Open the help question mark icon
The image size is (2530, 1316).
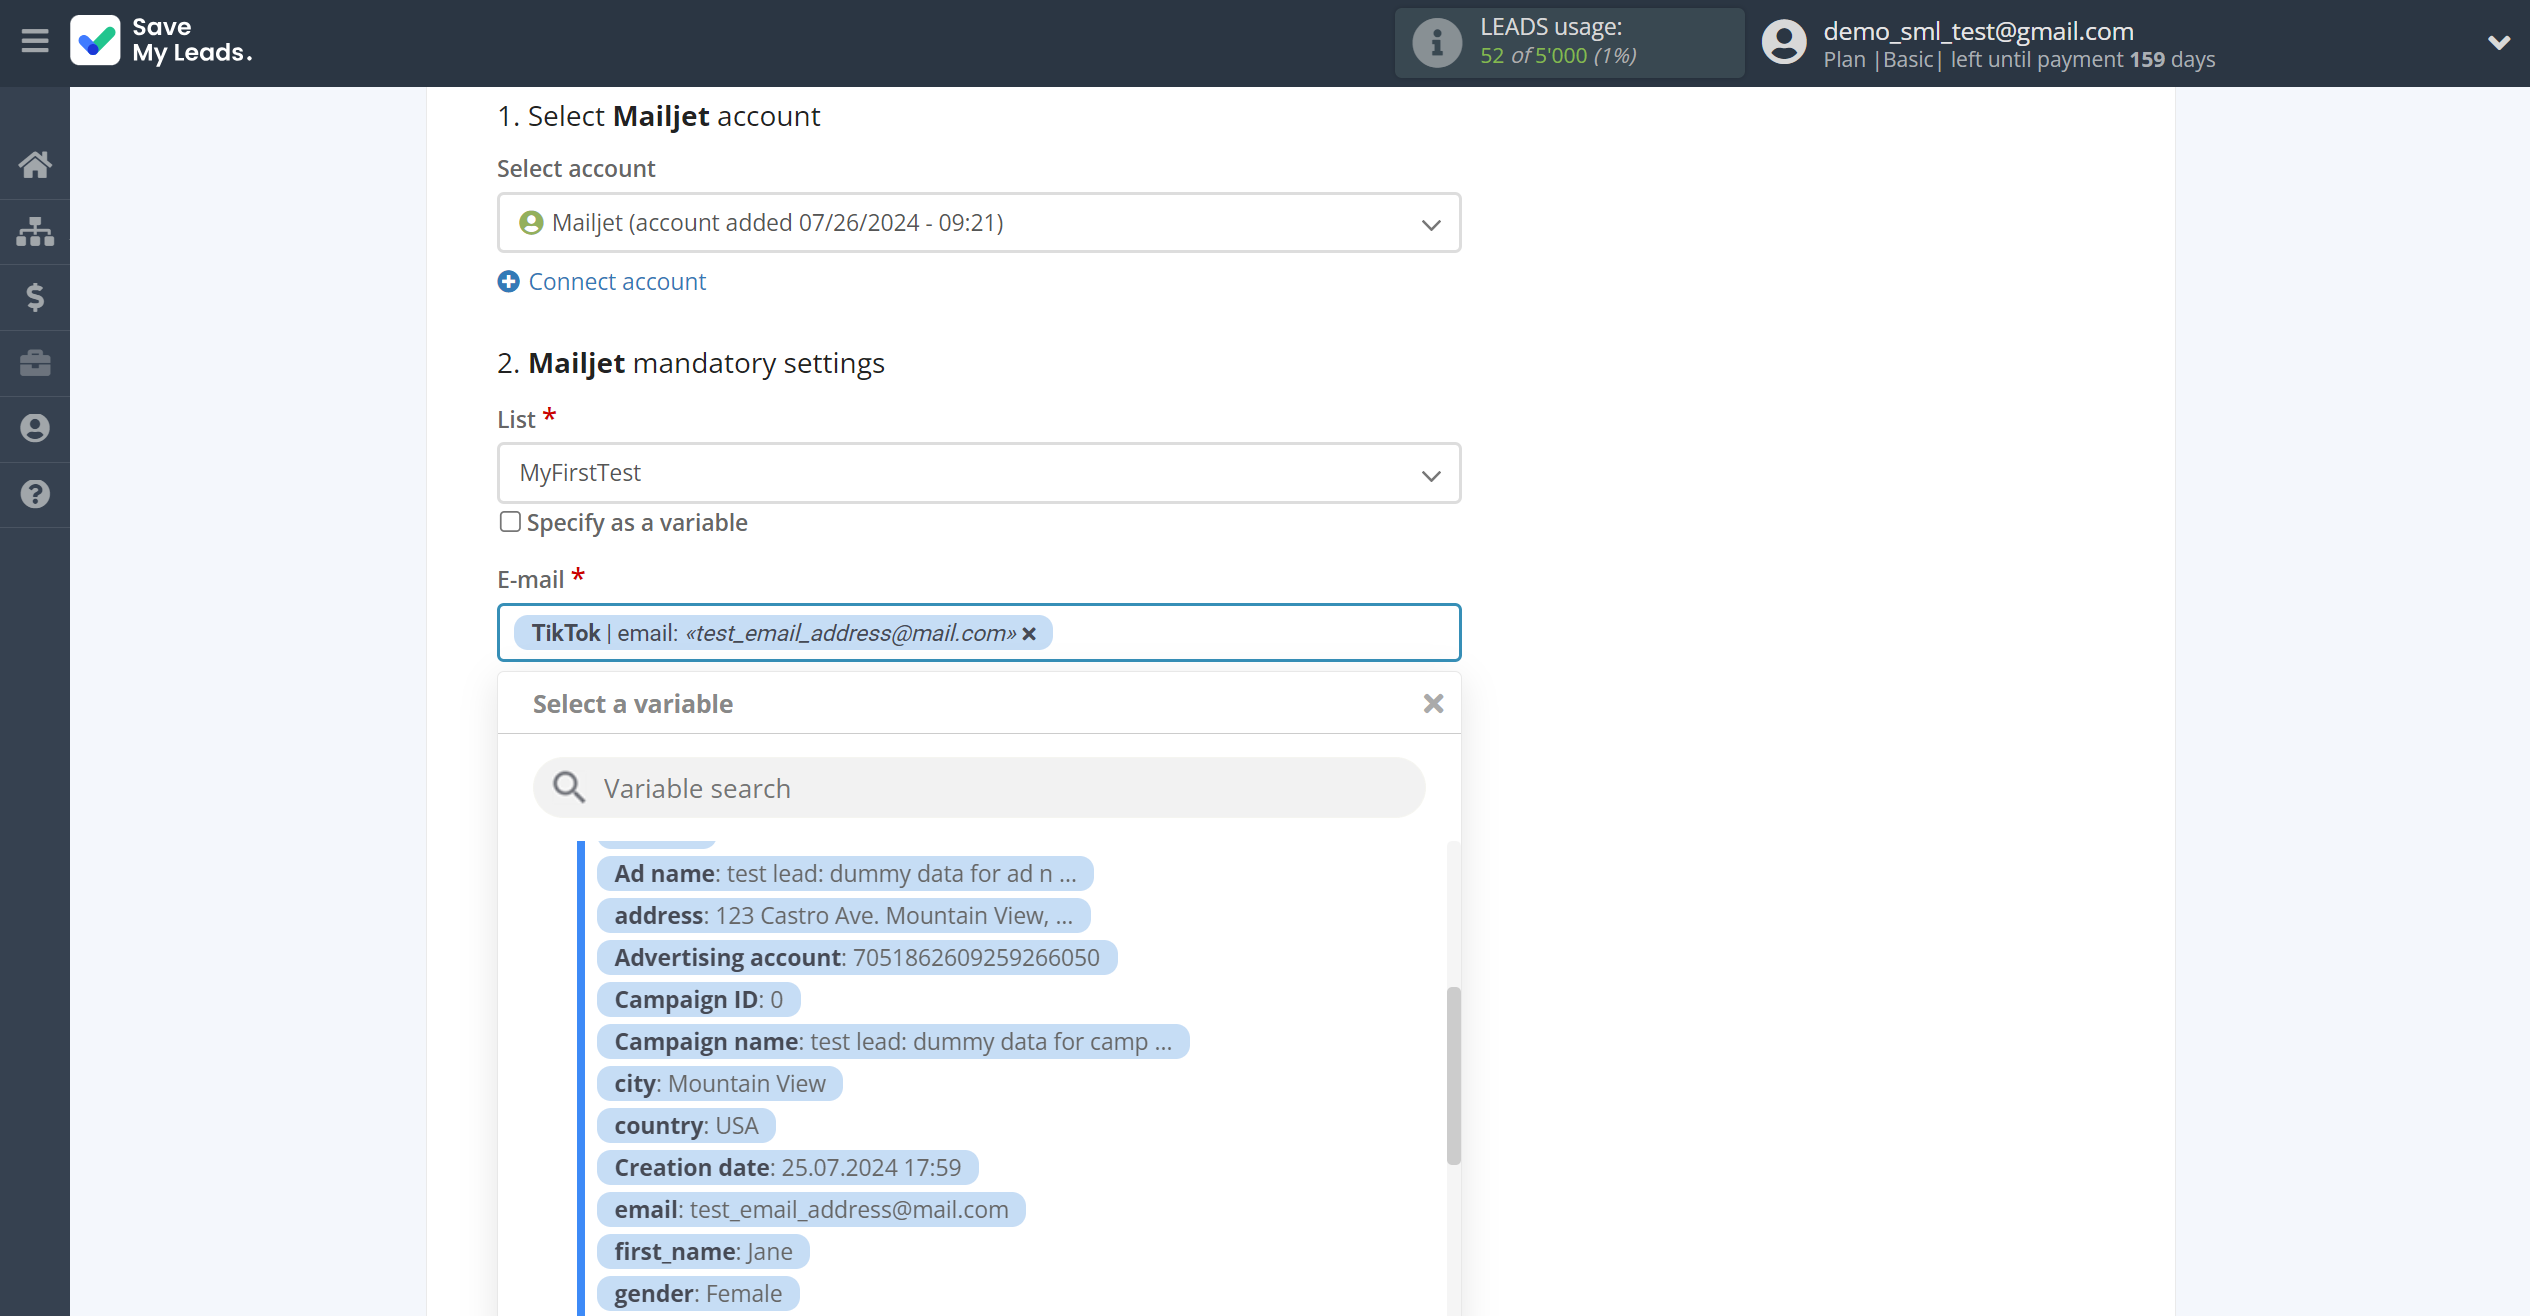35,494
